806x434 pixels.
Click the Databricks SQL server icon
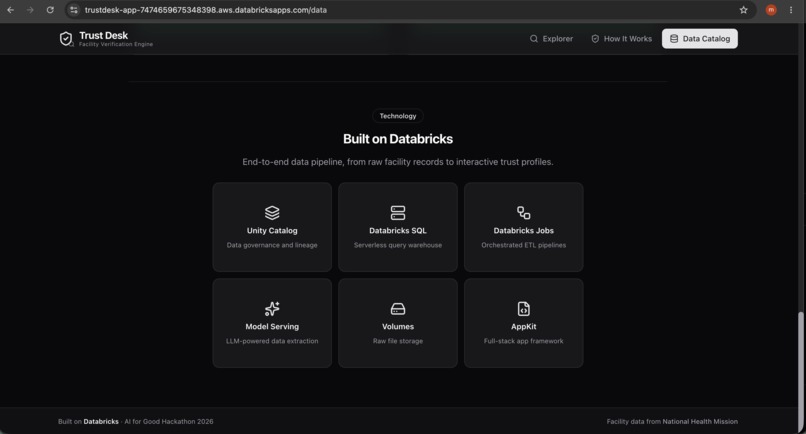pyautogui.click(x=398, y=212)
